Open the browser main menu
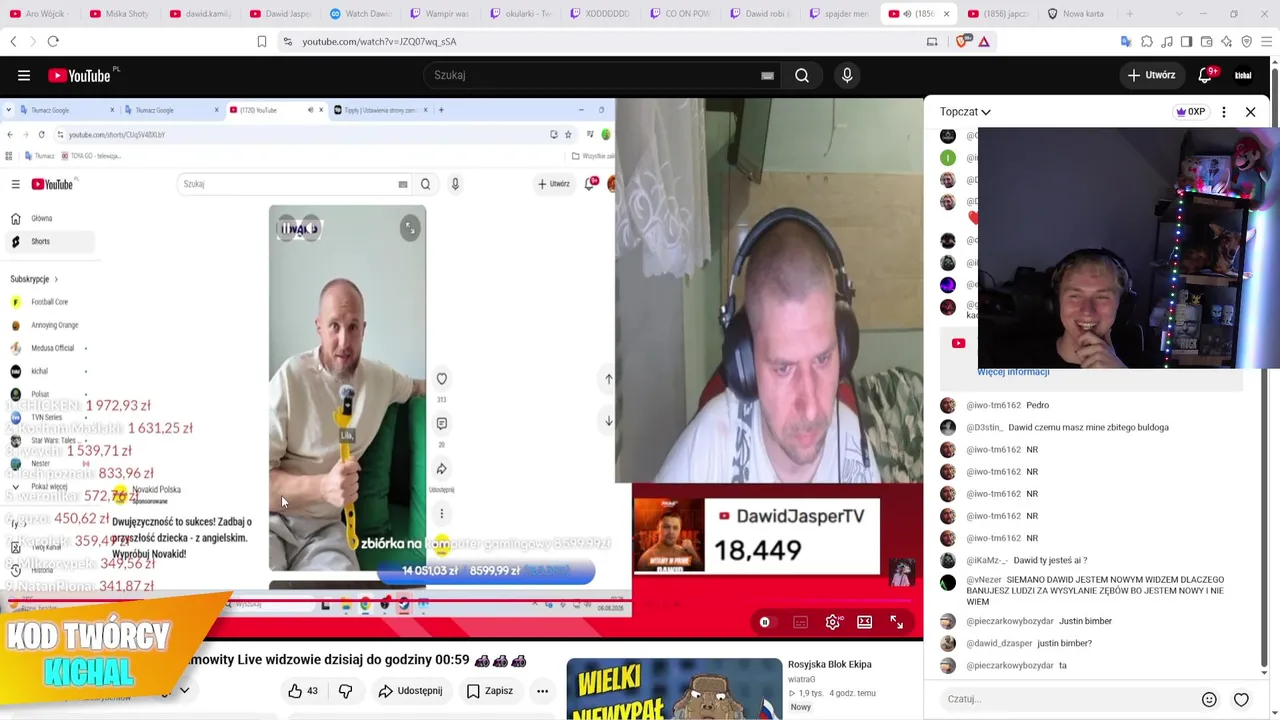 click(x=1266, y=41)
